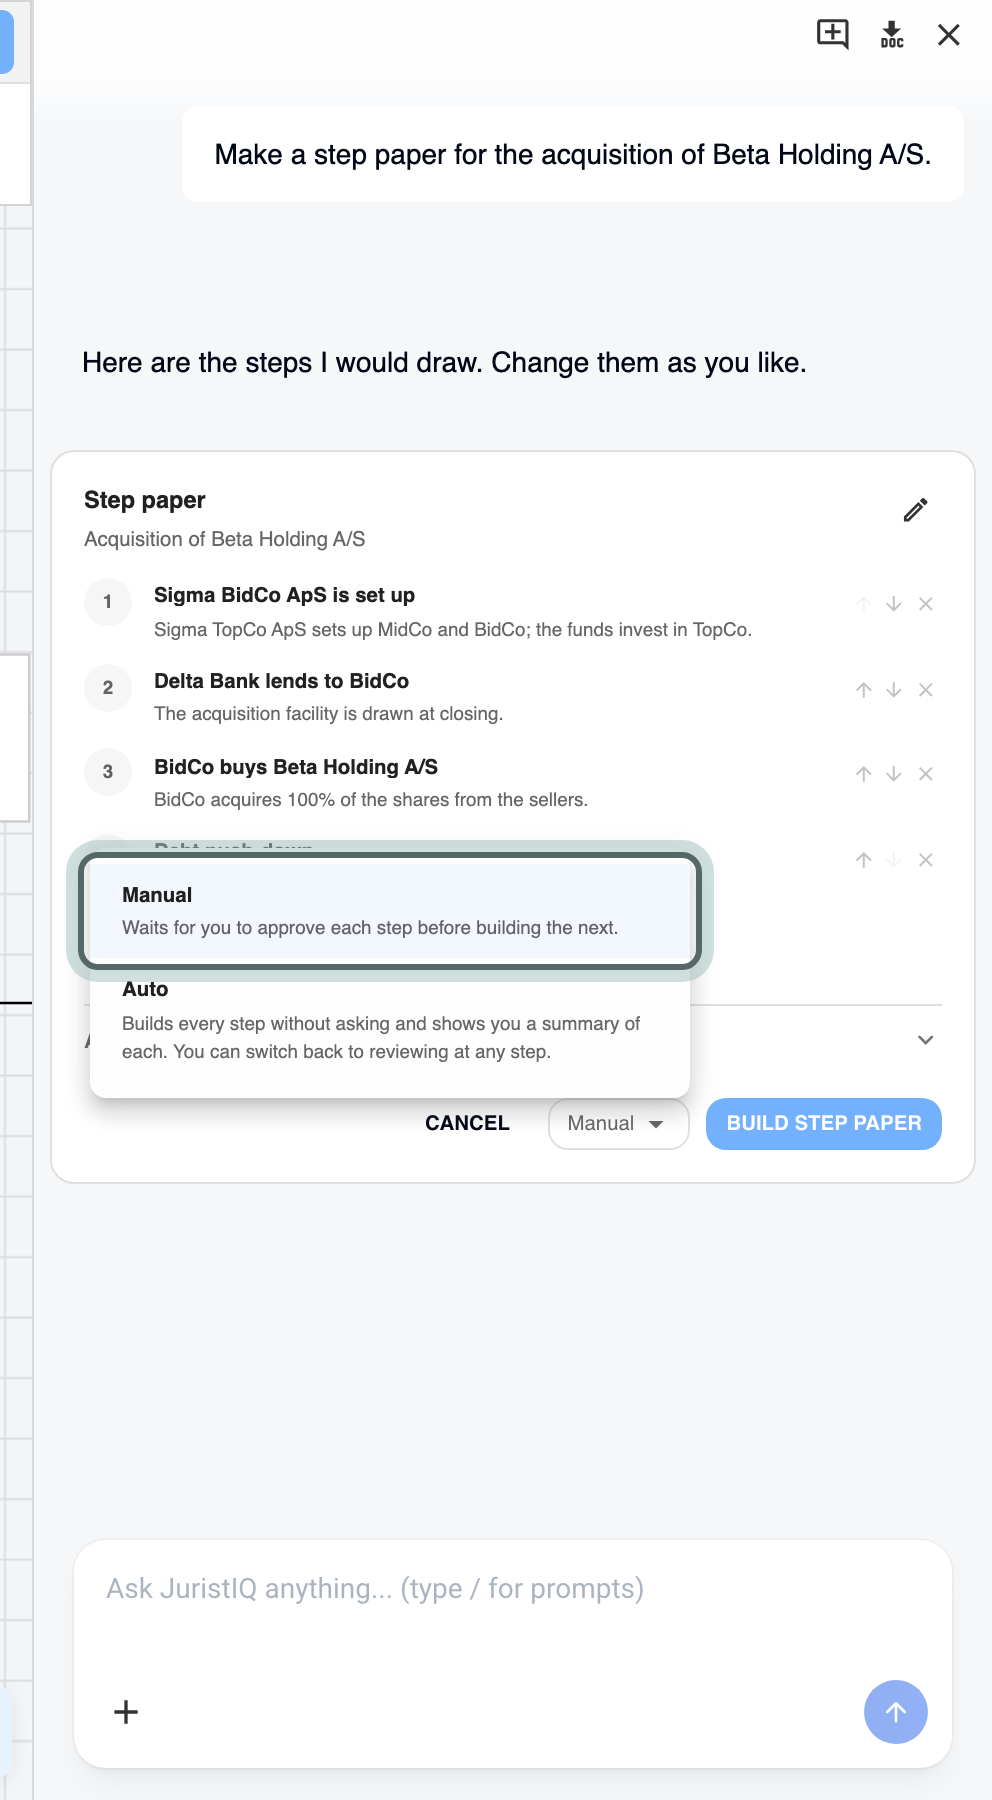Add attachment with plus icon
The width and height of the screenshot is (992, 1800).
pos(126,1712)
